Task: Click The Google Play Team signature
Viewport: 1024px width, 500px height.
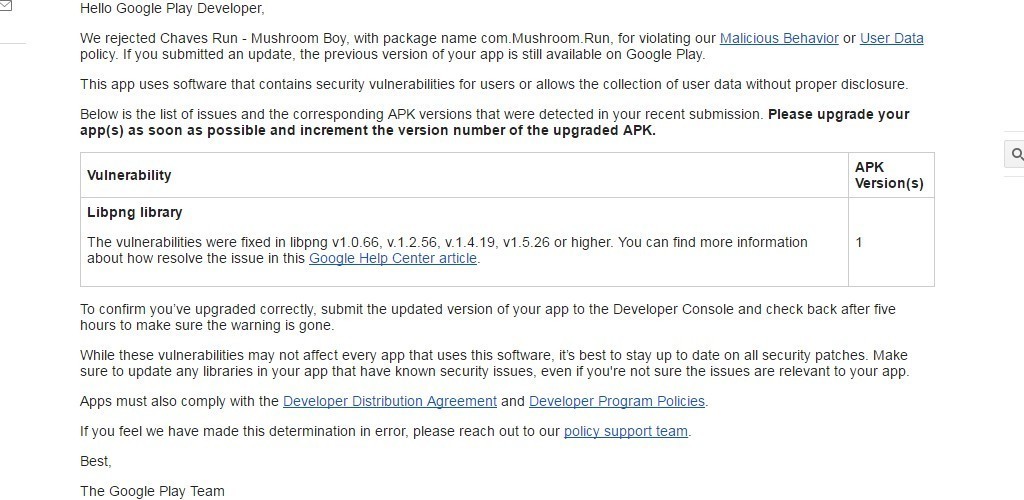Action: tap(152, 491)
